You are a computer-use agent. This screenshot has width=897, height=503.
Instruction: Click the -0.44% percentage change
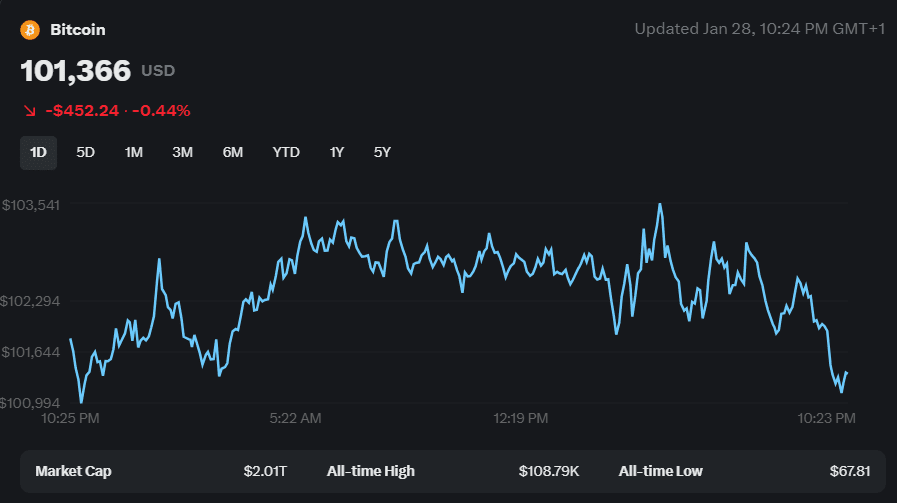click(161, 110)
